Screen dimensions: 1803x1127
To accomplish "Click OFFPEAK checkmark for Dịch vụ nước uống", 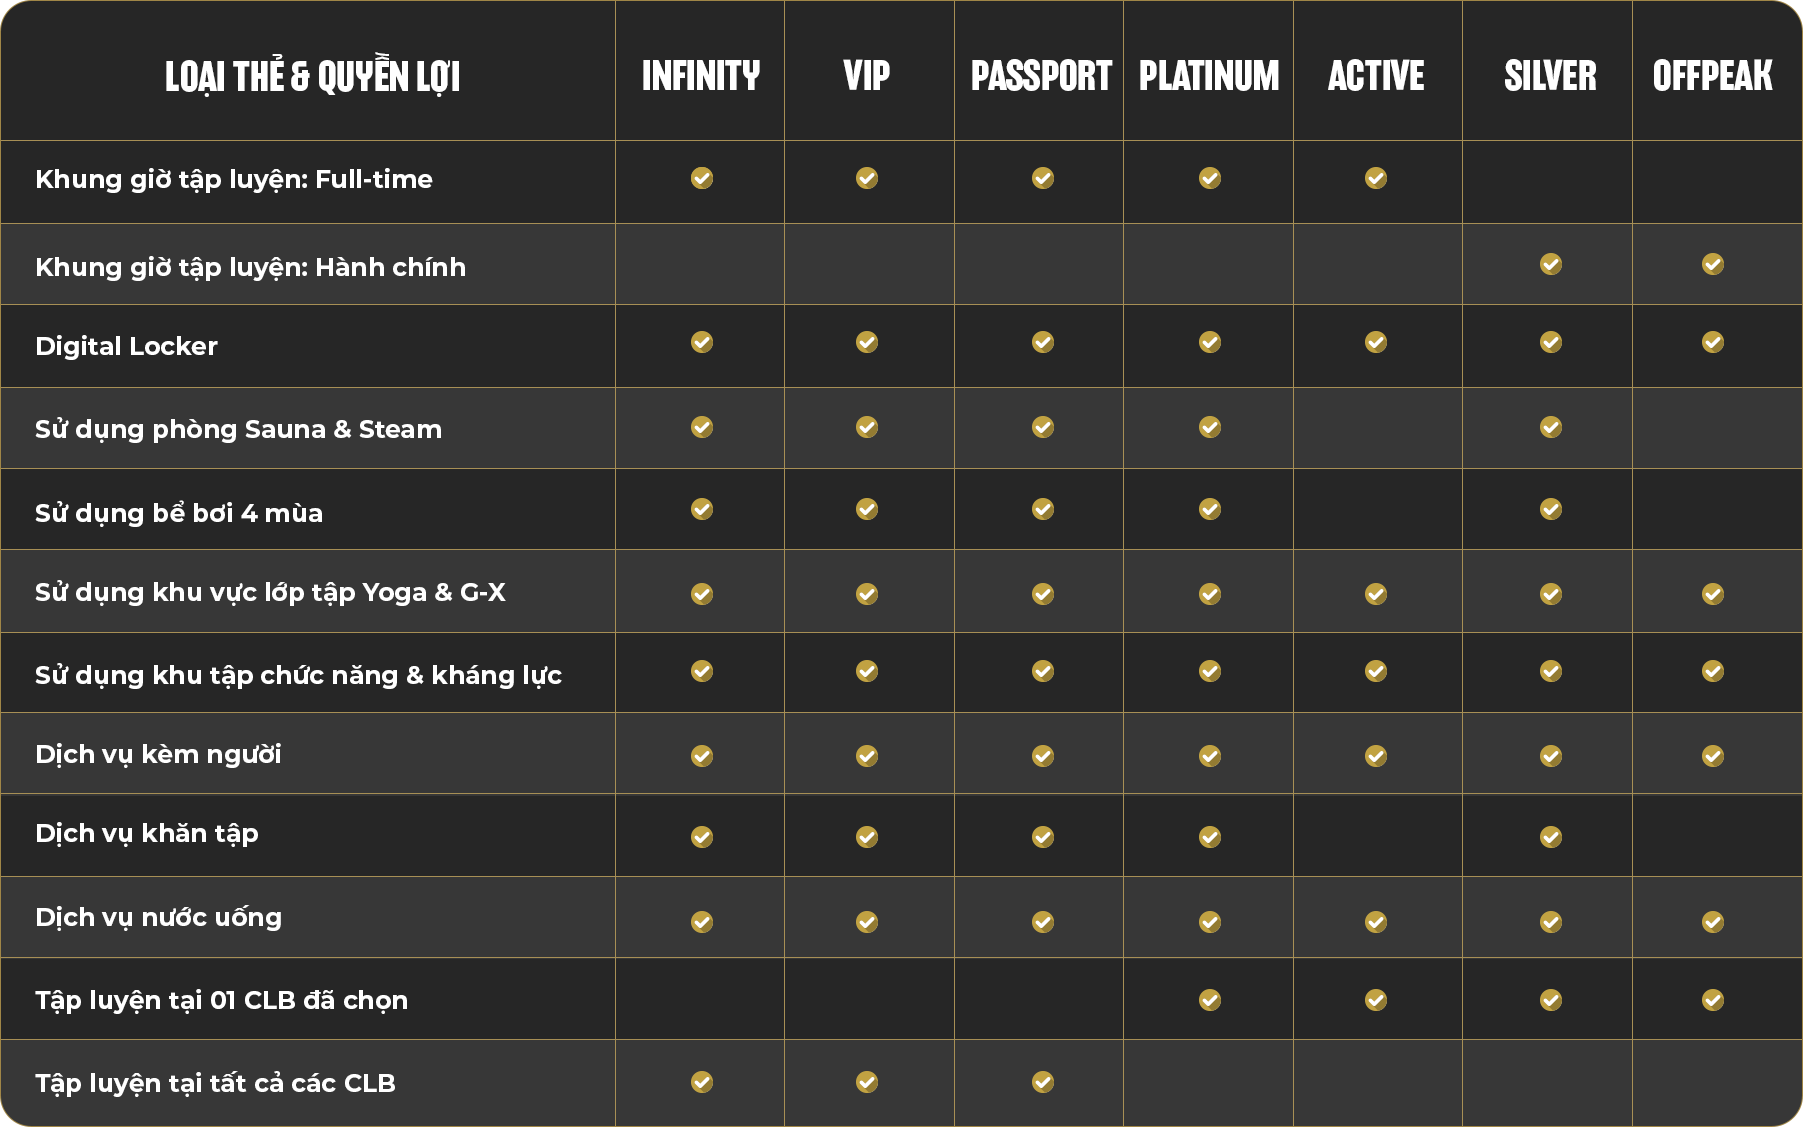I will point(1713,922).
